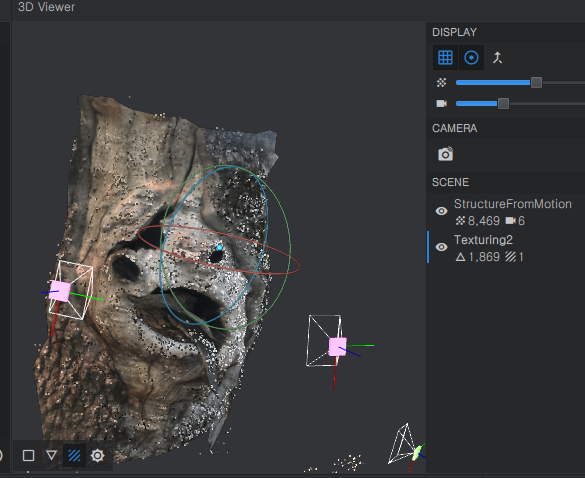Image resolution: width=585 pixels, height=478 pixels.
Task: Select the green camera at bottom right
Action: 417,452
